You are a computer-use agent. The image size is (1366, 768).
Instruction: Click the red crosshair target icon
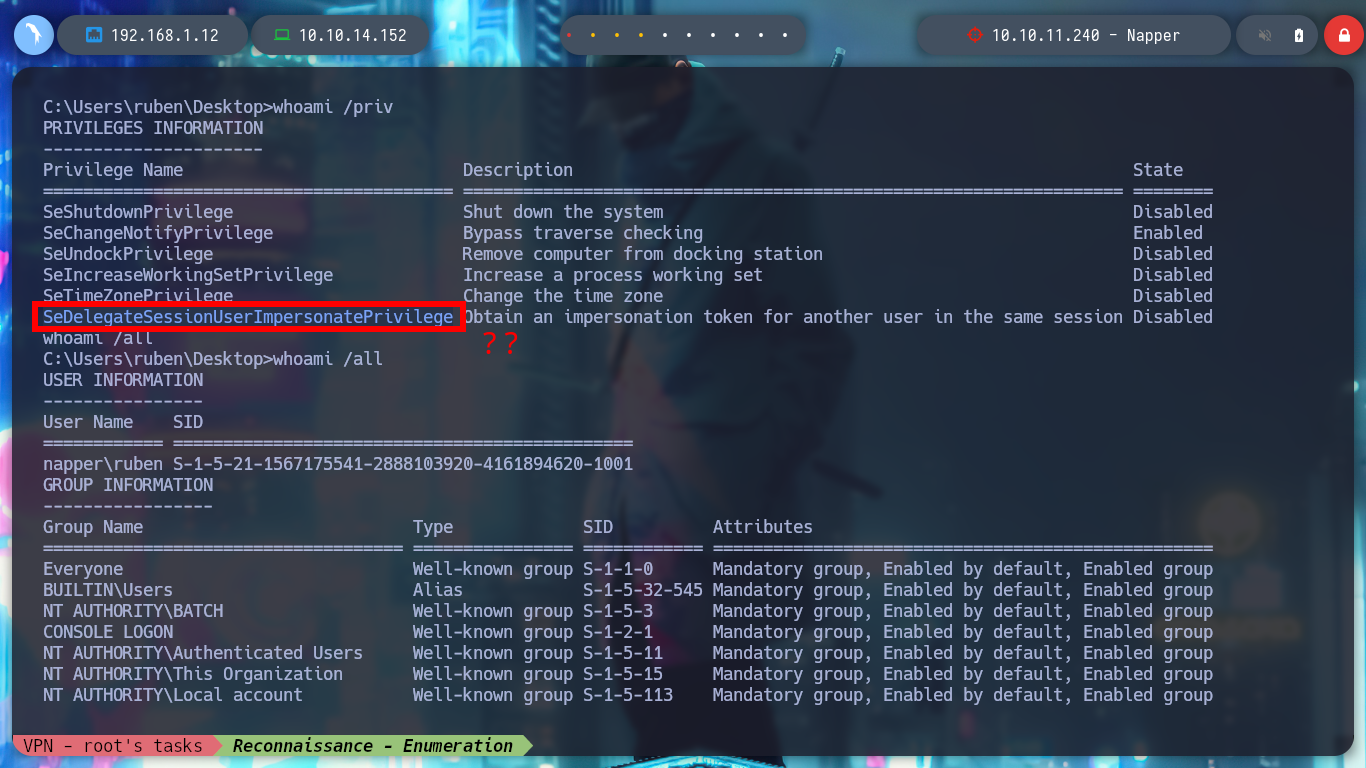click(975, 35)
